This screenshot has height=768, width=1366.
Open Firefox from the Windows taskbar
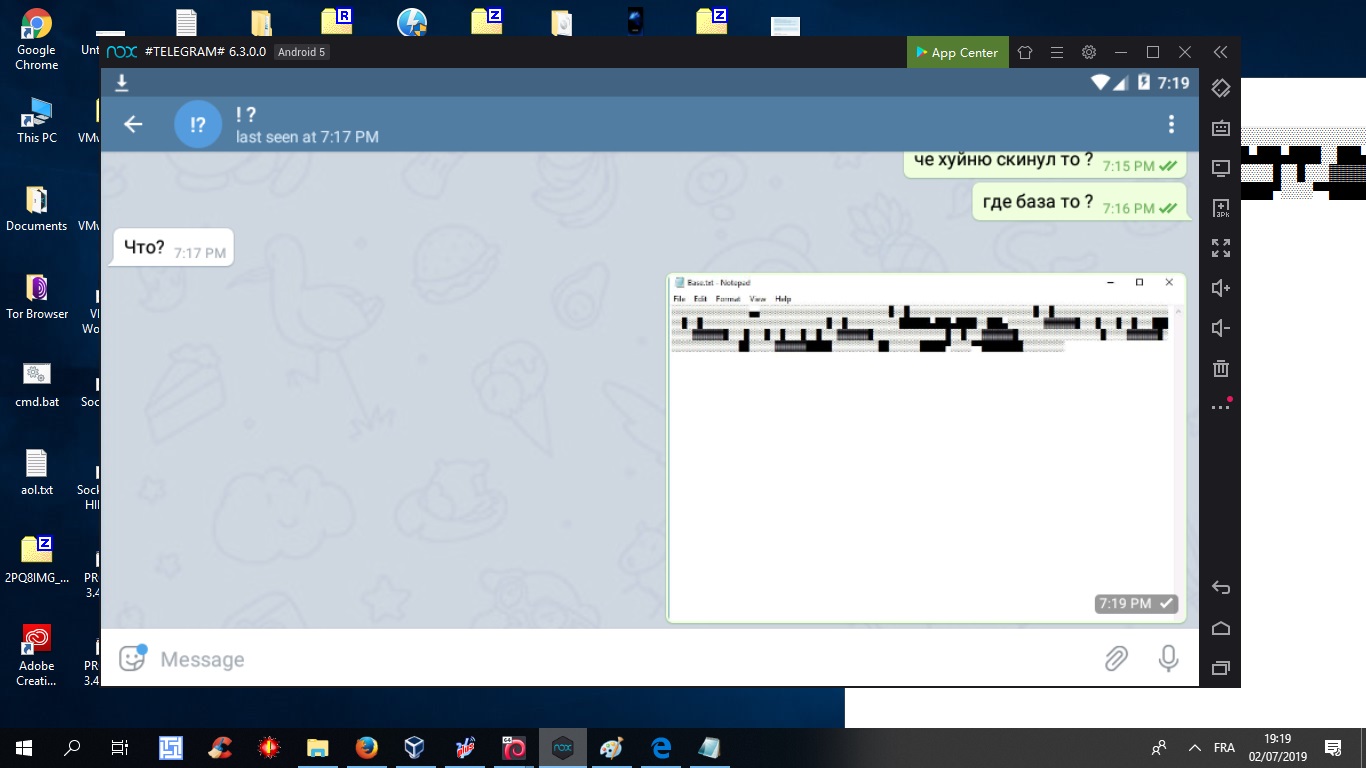(366, 748)
